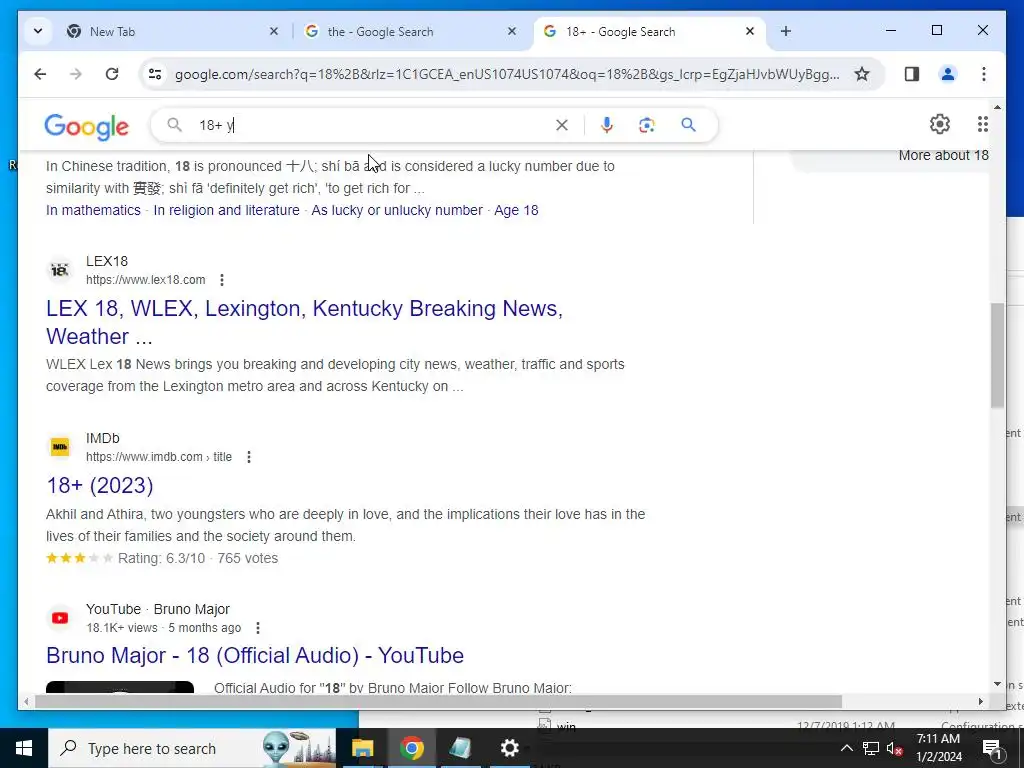Open File Explorer from taskbar
The image size is (1024, 768).
pyautogui.click(x=362, y=748)
